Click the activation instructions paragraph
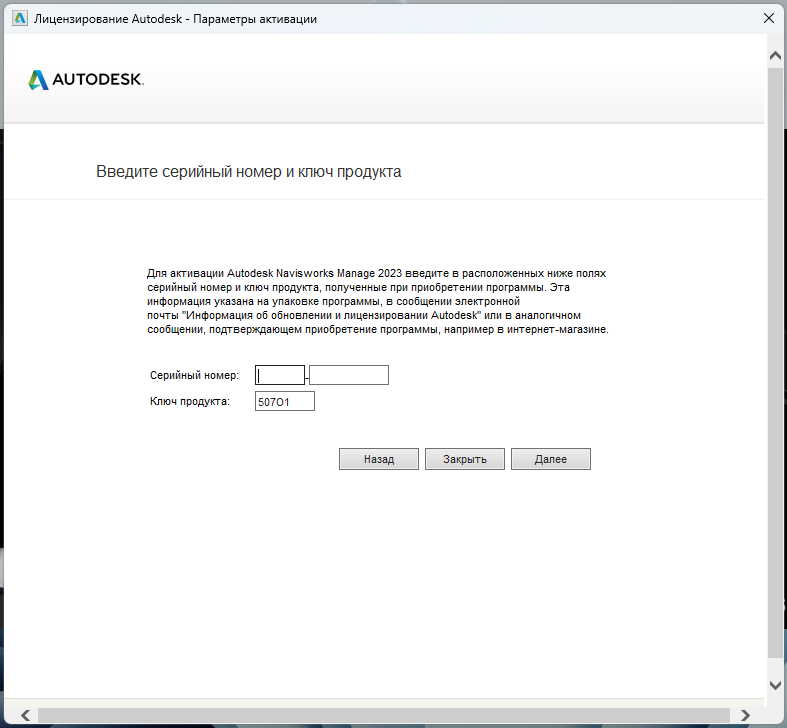 point(377,301)
